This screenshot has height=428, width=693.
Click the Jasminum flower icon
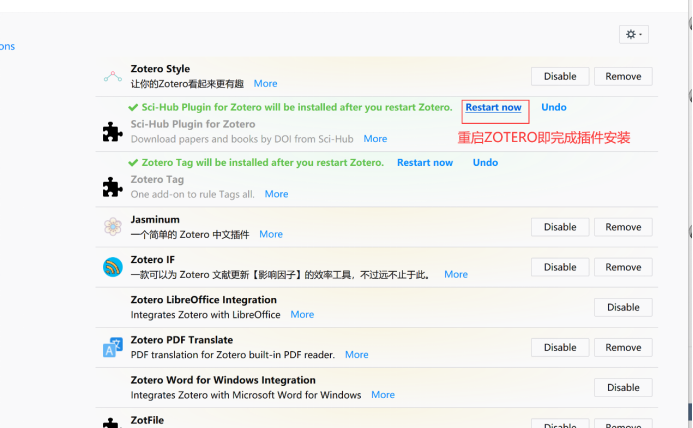[x=113, y=227]
